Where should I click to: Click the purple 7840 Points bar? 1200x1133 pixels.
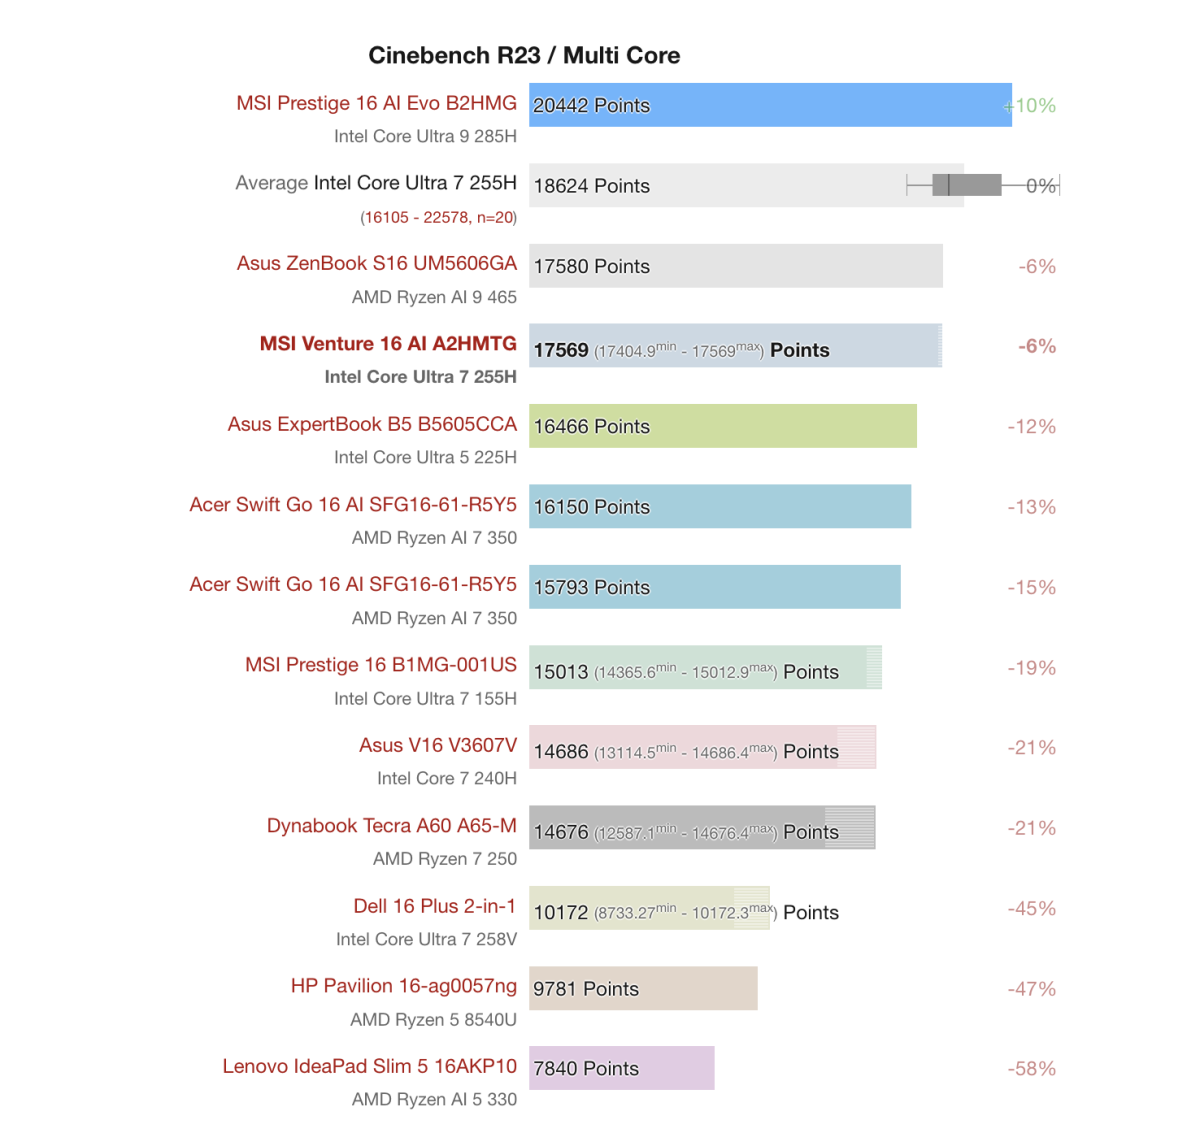[x=621, y=1068]
